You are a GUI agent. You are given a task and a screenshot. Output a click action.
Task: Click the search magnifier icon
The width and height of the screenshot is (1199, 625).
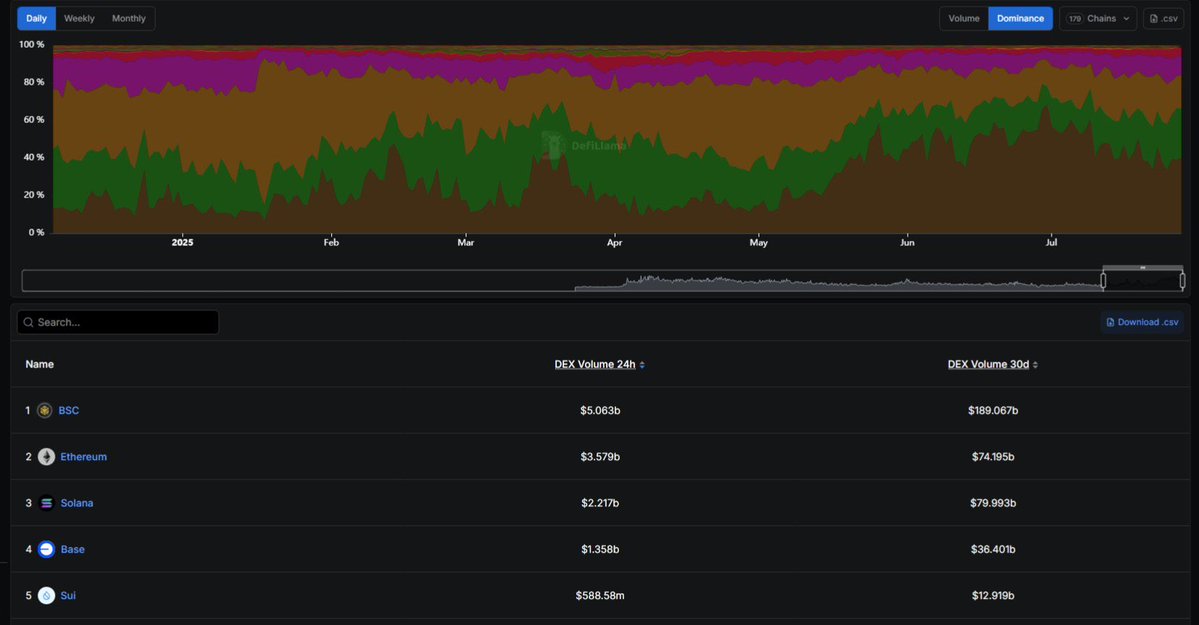(28, 322)
